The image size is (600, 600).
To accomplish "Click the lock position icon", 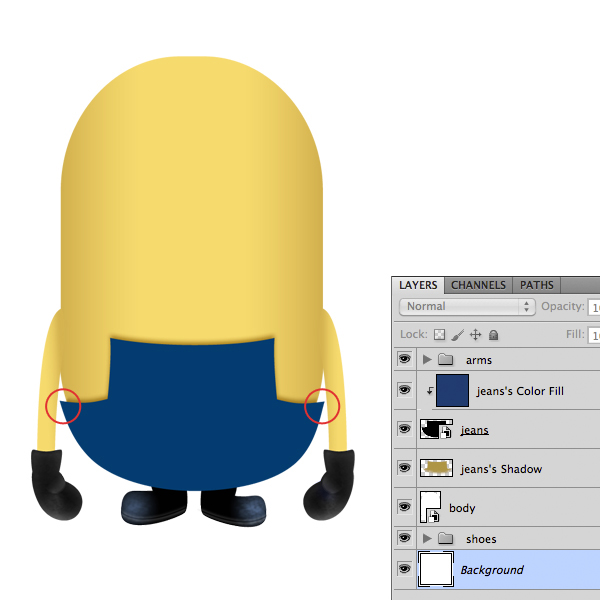I will 476,335.
